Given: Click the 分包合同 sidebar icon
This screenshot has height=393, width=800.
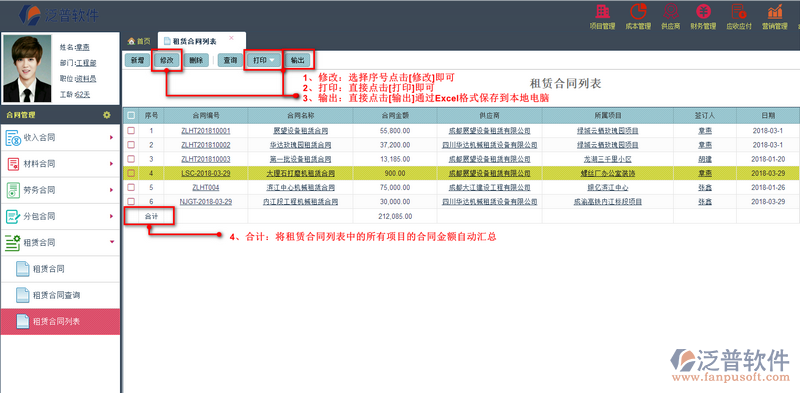Looking at the screenshot, I should click(x=12, y=216).
